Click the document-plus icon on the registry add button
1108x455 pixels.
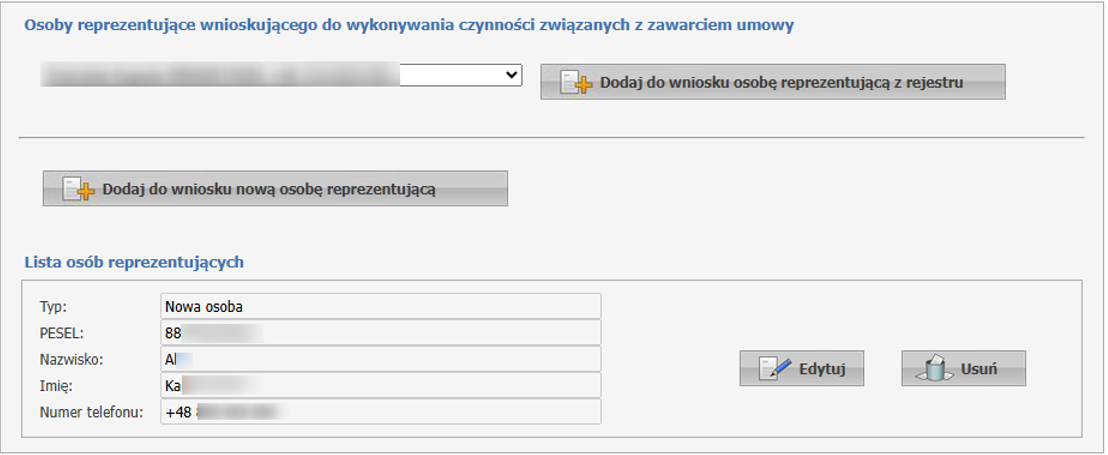click(x=577, y=84)
